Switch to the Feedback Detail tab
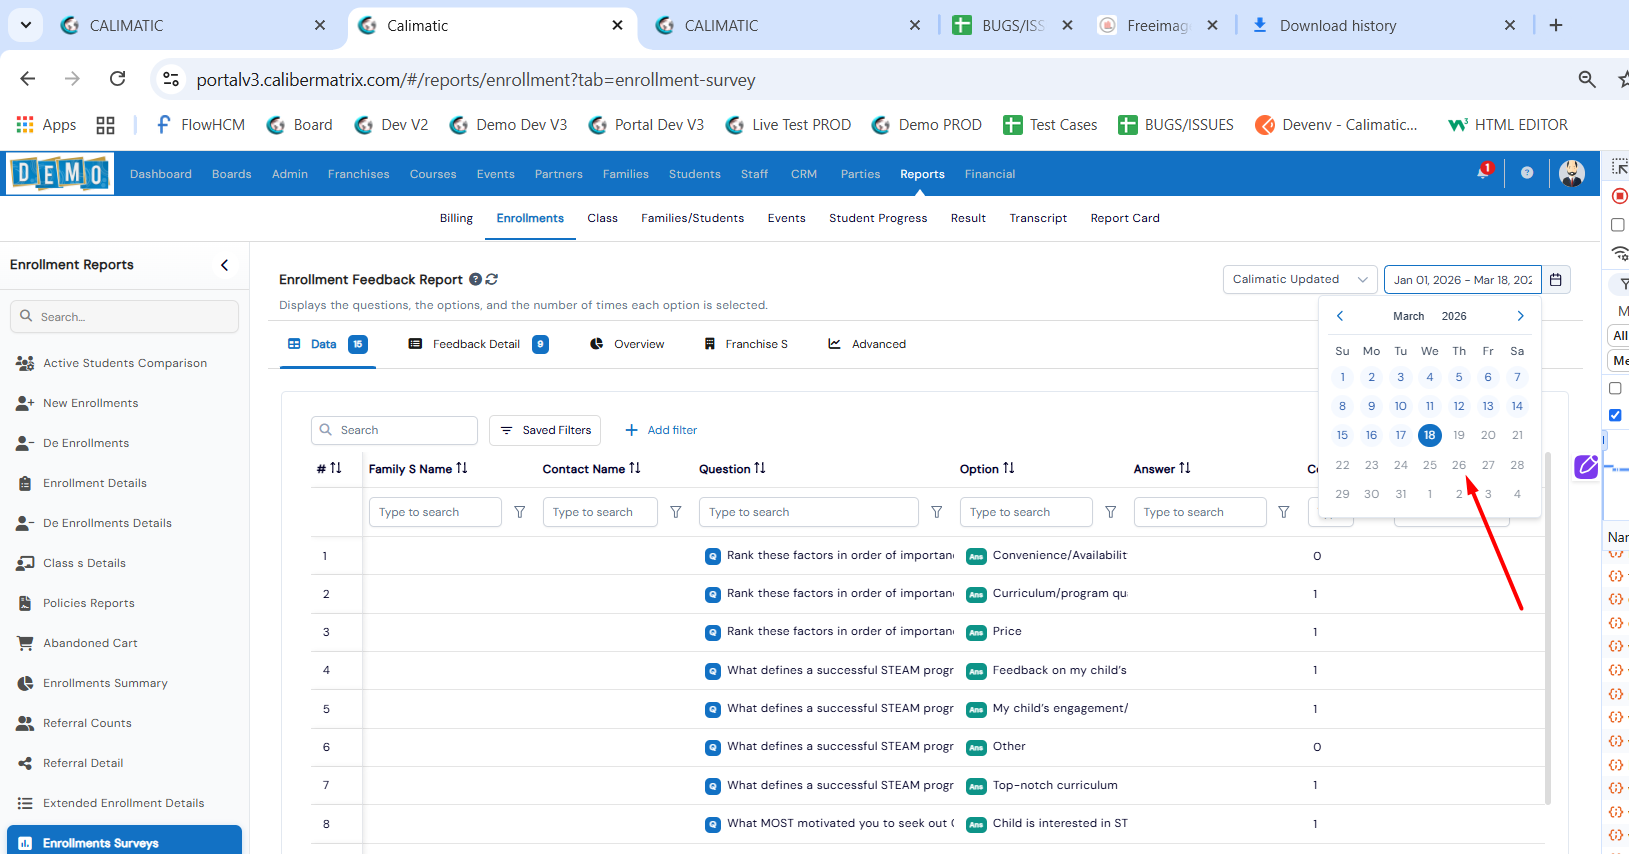The height and width of the screenshot is (854, 1629). pyautogui.click(x=477, y=344)
